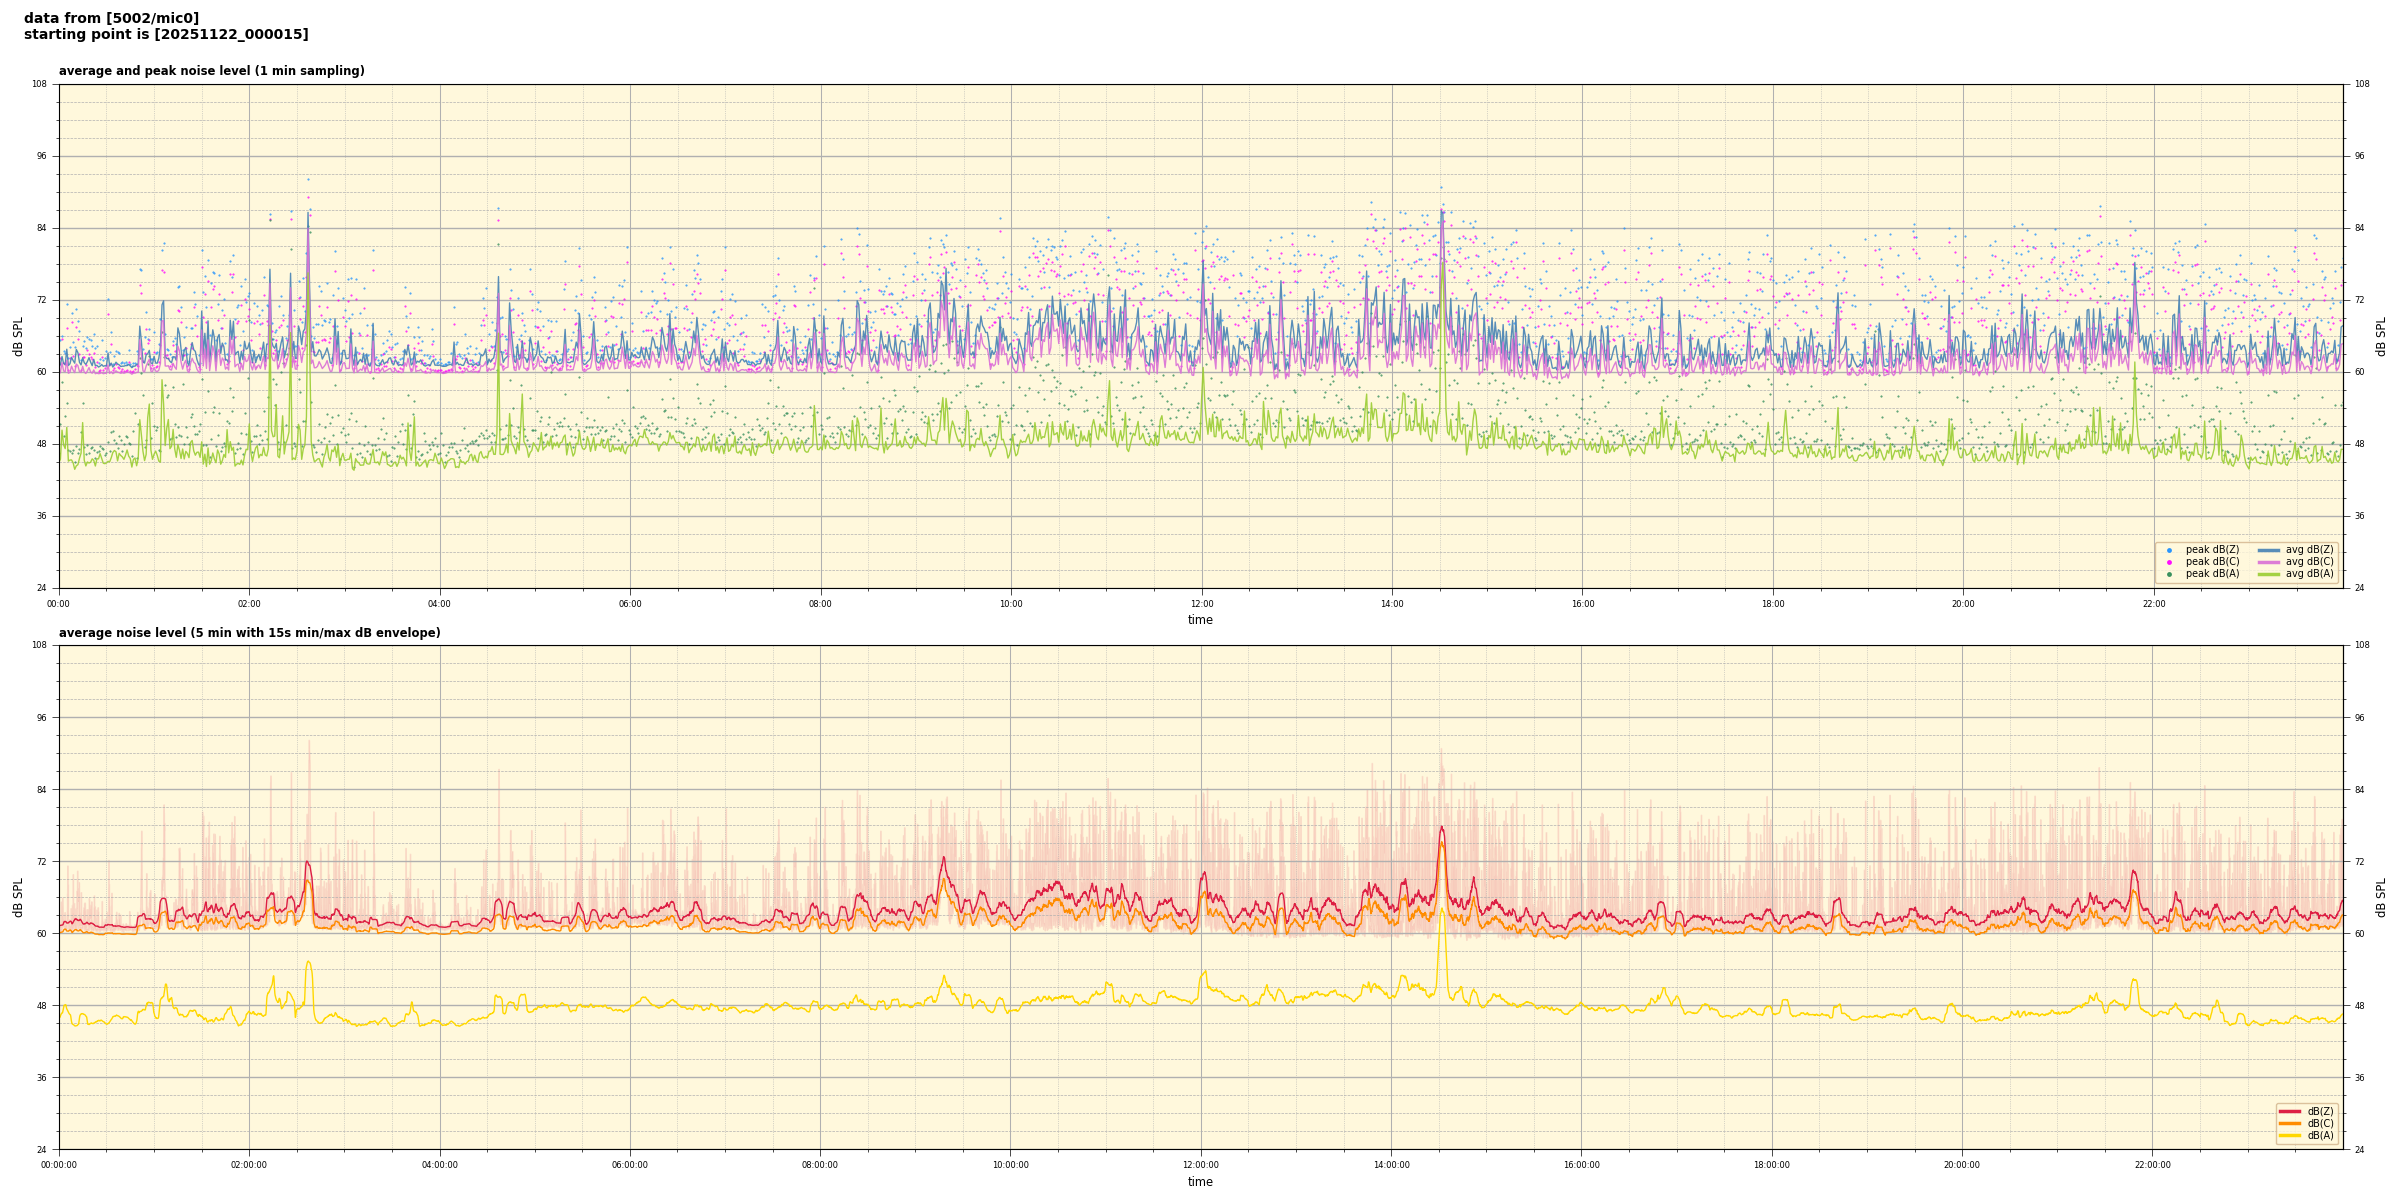Click the avg dB(Z) legend line
The width and height of the screenshot is (2400, 1200).
pyautogui.click(x=2269, y=550)
